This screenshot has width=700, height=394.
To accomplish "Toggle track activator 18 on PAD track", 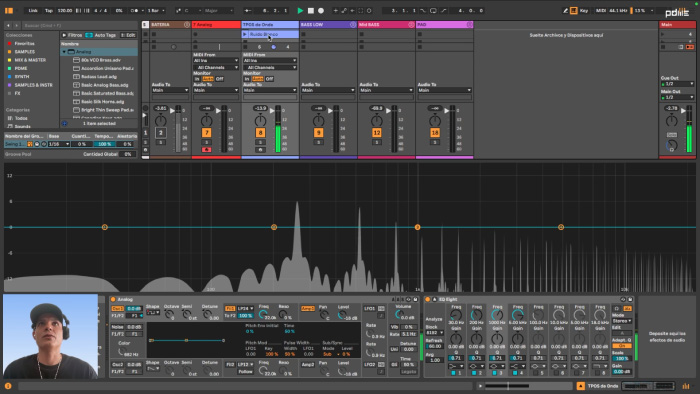I will click(435, 133).
